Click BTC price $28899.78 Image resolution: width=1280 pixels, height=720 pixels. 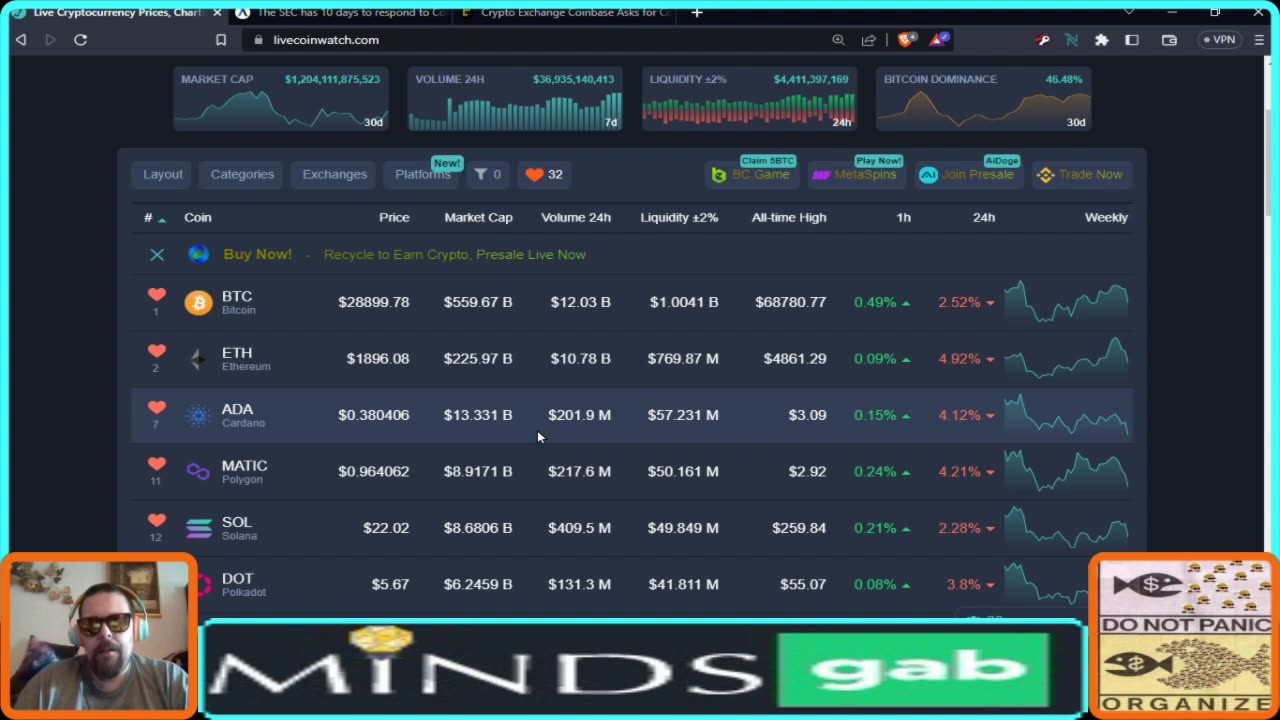[x=373, y=302]
